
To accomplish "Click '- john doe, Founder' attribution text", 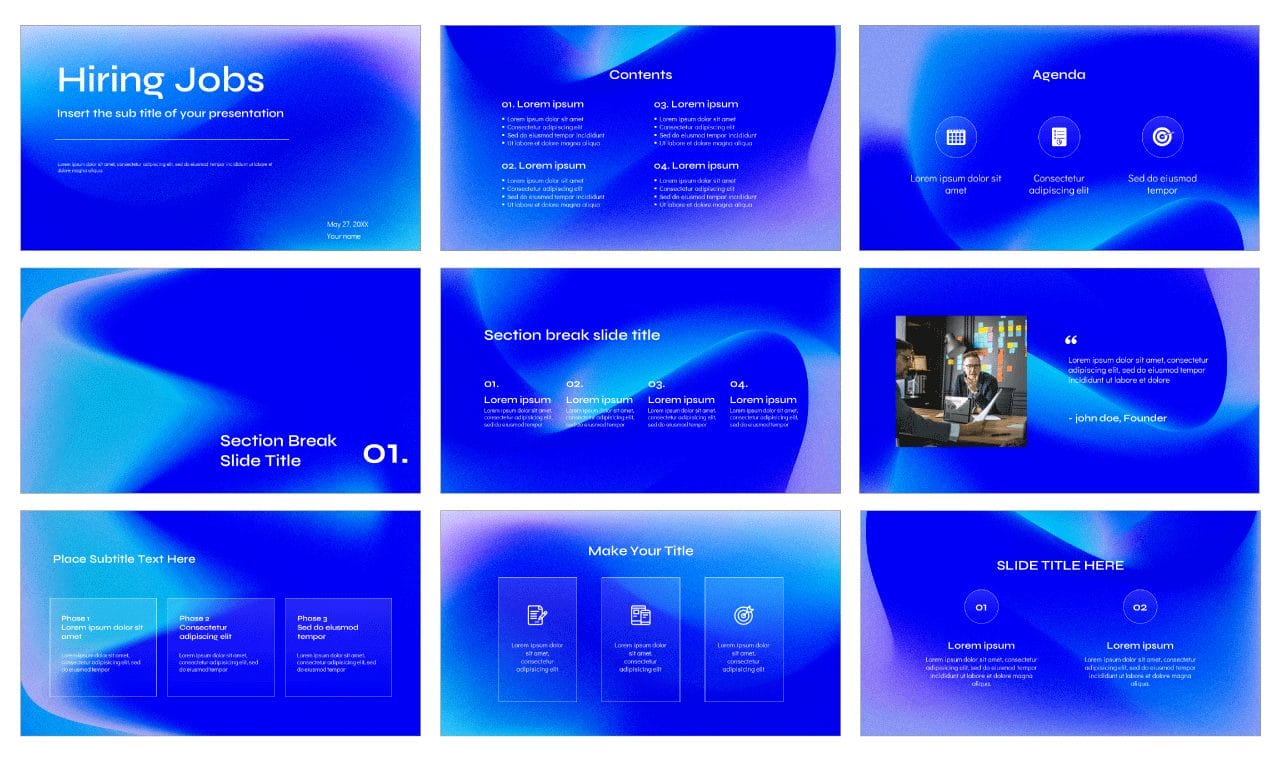I will pyautogui.click(x=1117, y=418).
